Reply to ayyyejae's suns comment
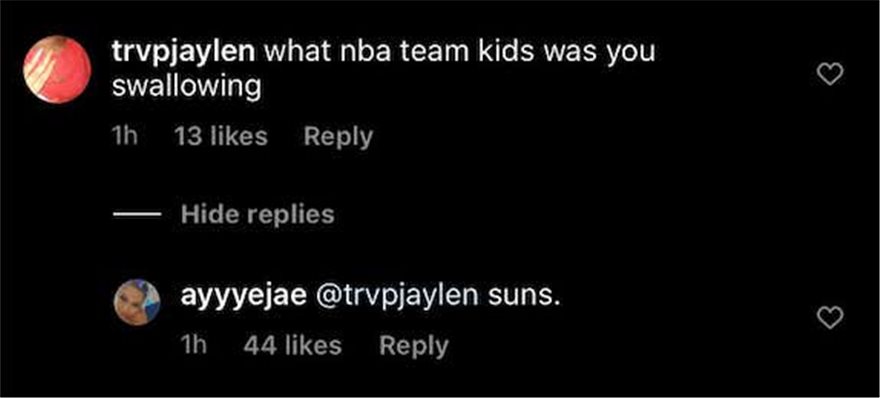880x398 pixels. point(414,345)
